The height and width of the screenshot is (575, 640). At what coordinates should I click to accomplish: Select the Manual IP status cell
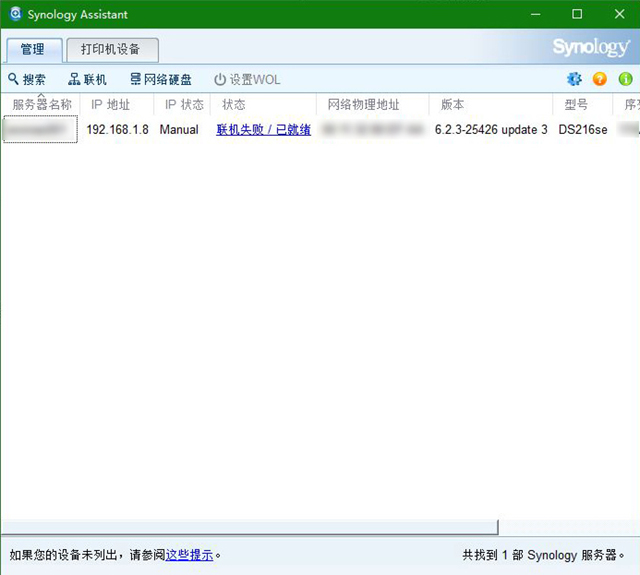click(x=179, y=130)
